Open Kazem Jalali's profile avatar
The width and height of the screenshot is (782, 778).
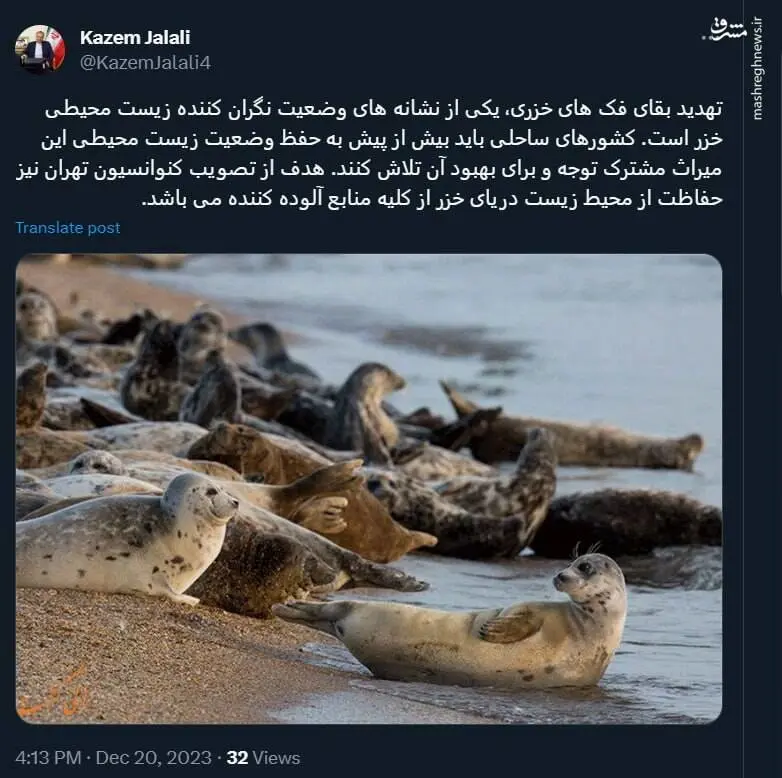click(x=40, y=49)
